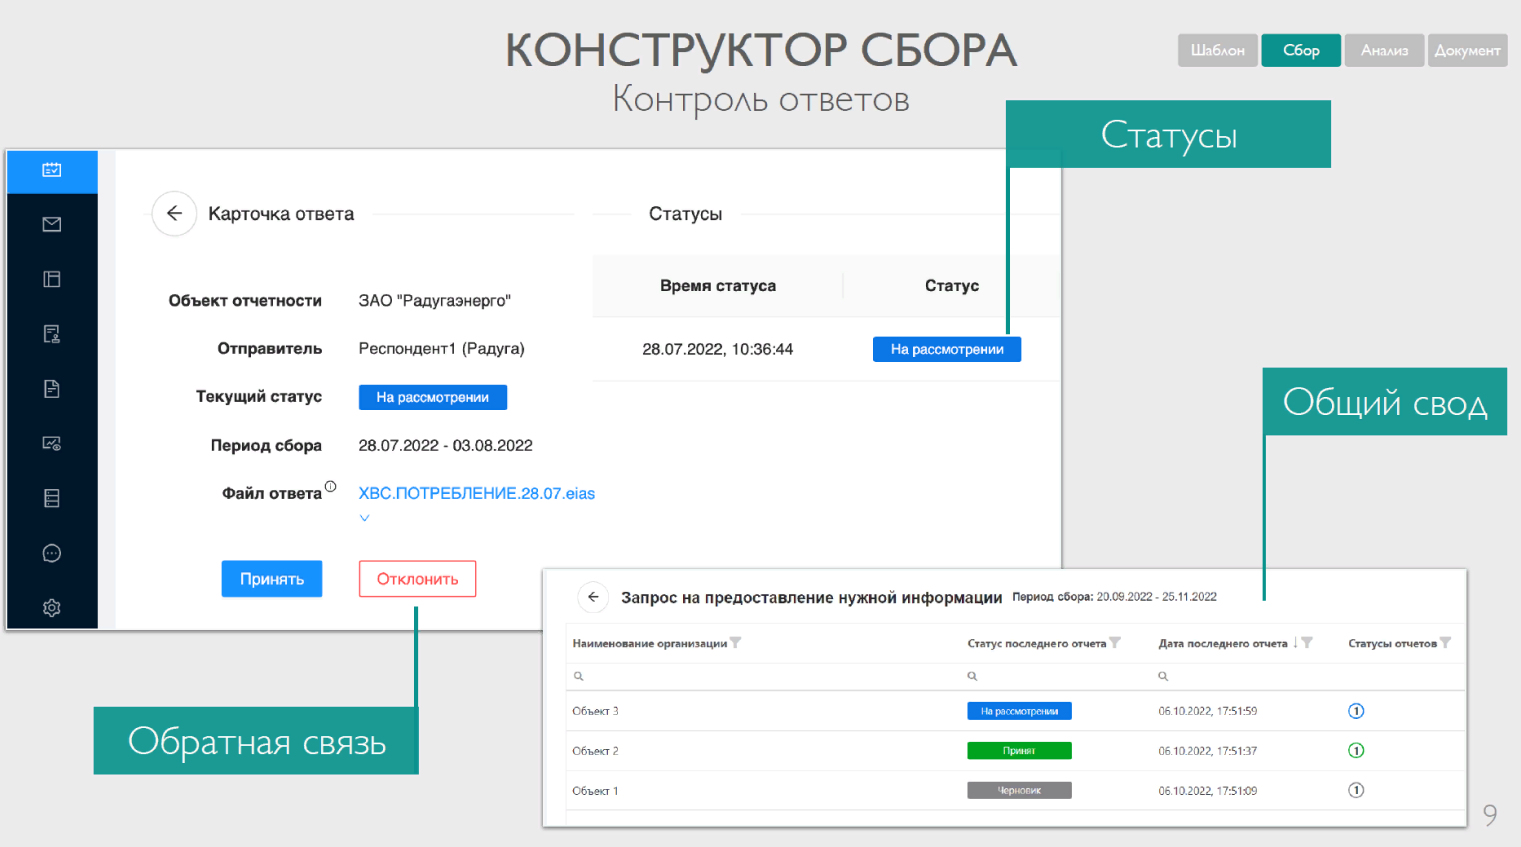Image resolution: width=1521 pixels, height=847 pixels.
Task: Switch to the Документ tab
Action: click(x=1467, y=50)
